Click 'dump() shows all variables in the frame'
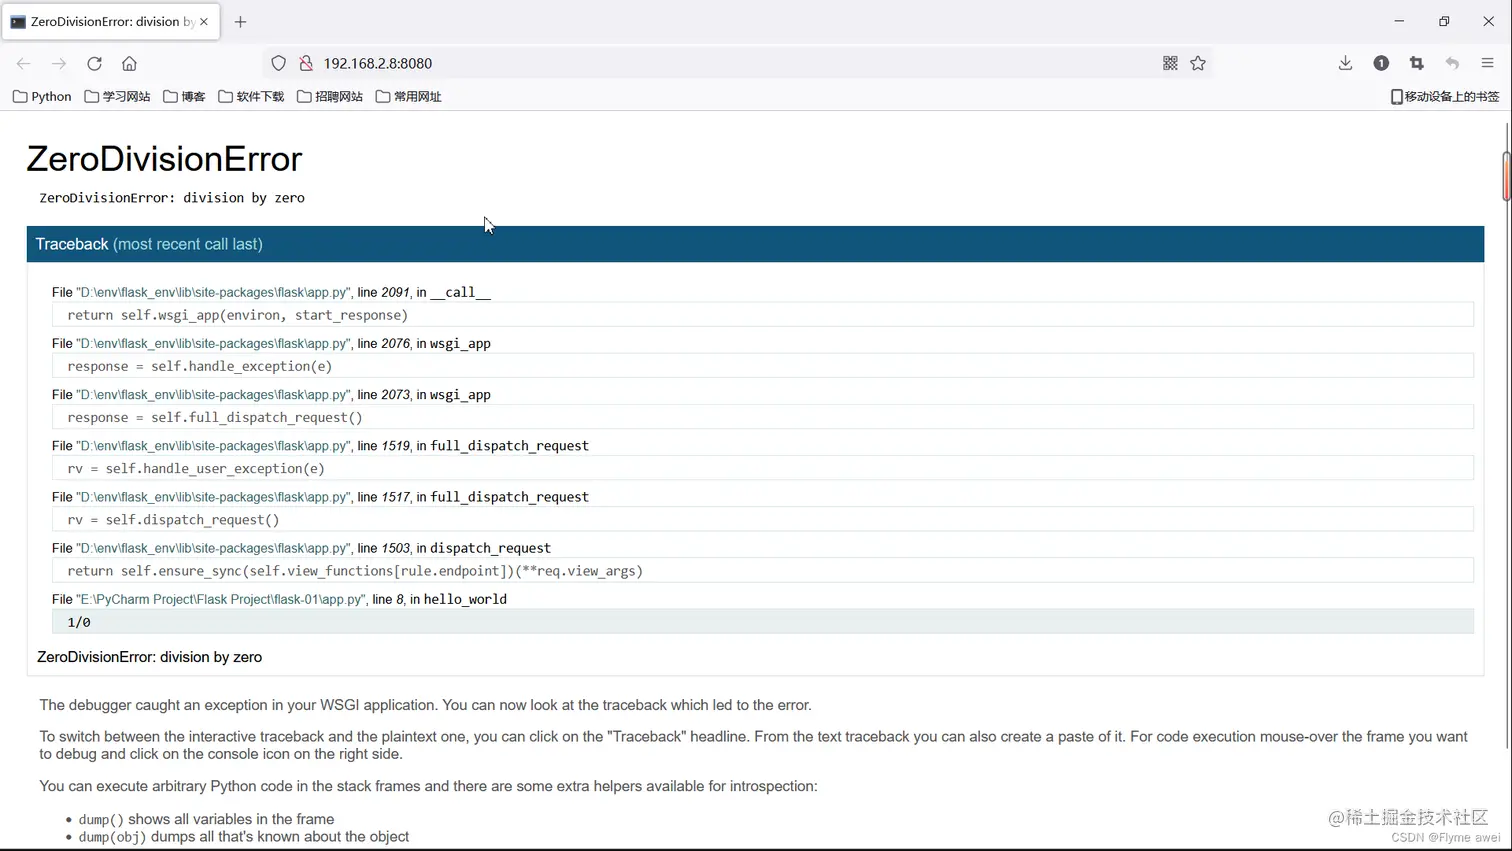1512x851 pixels. tap(206, 819)
